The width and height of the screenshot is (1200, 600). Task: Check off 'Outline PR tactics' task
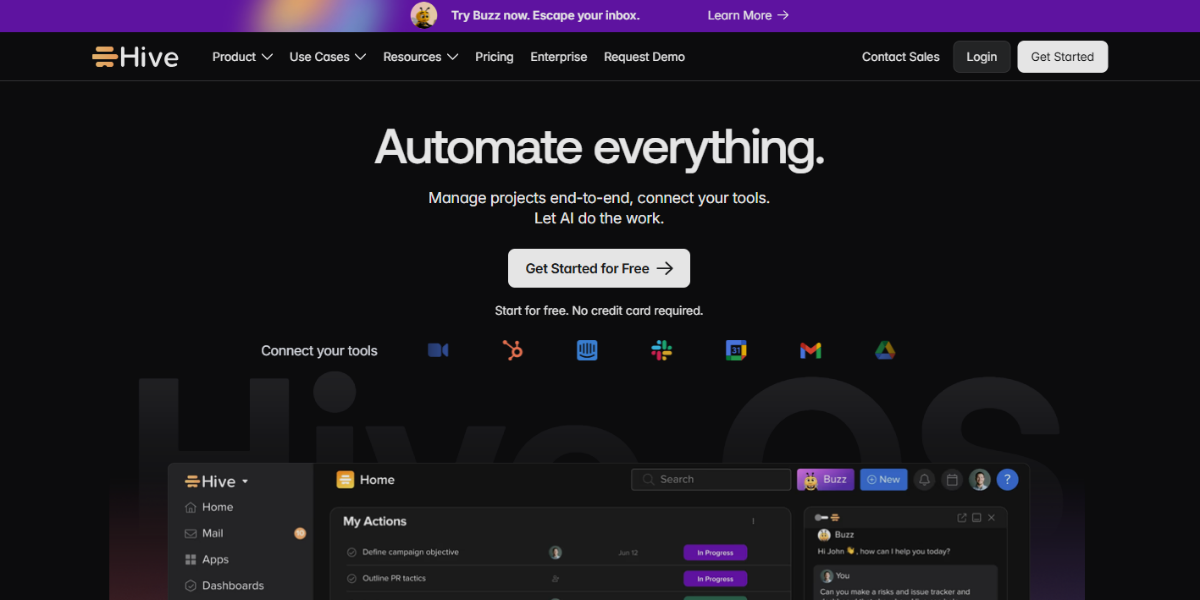352,579
